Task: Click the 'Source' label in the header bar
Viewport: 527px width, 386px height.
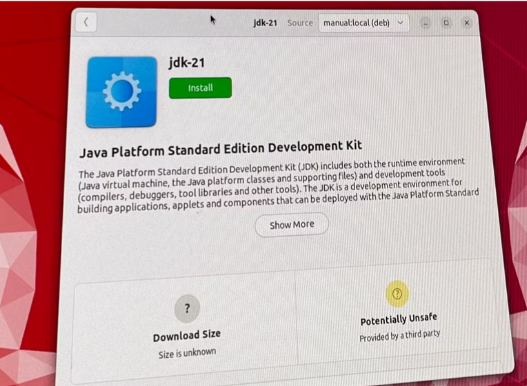Action: pos(300,23)
